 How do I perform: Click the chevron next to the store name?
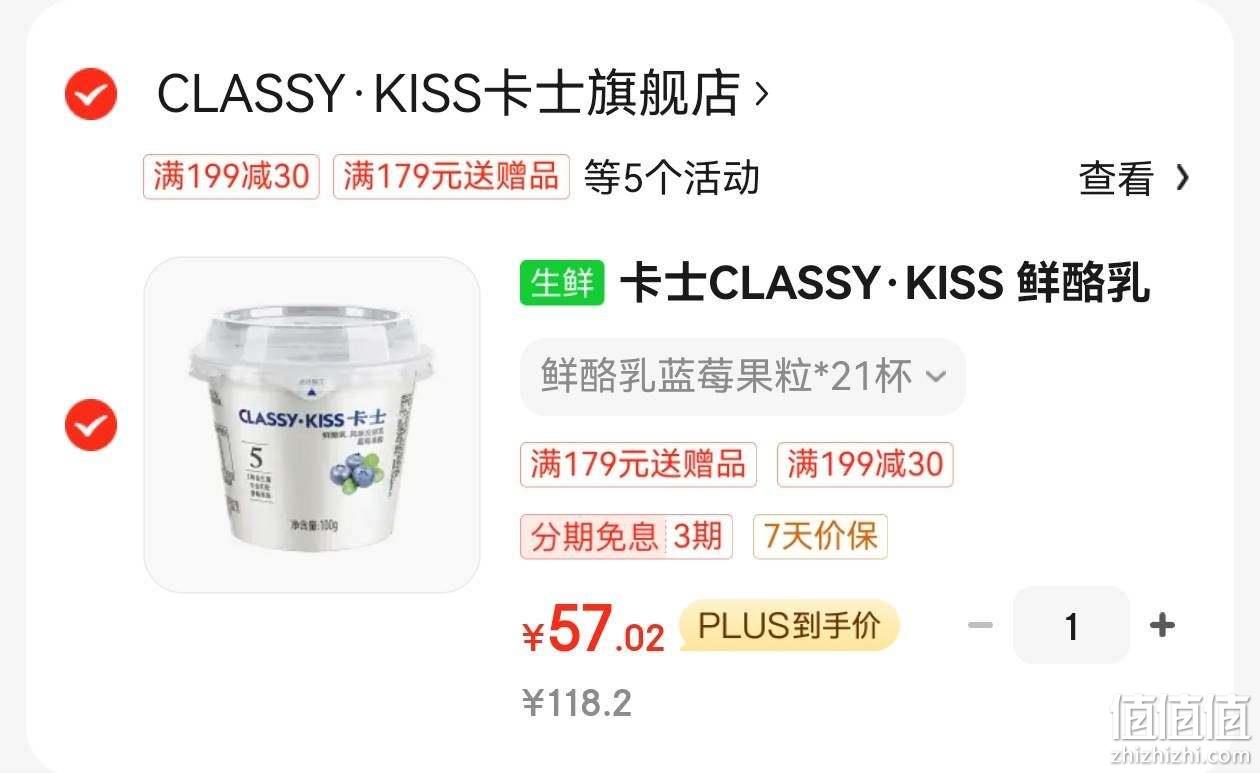[x=761, y=95]
